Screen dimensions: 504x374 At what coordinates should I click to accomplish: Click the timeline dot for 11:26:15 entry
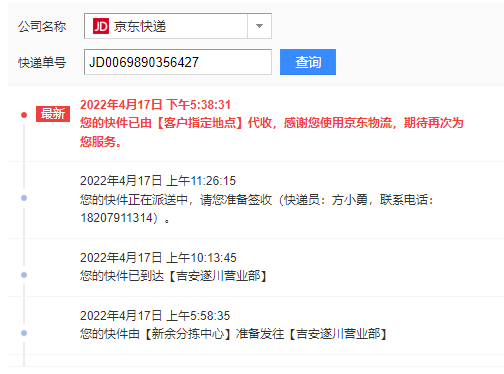pyautogui.click(x=24, y=198)
